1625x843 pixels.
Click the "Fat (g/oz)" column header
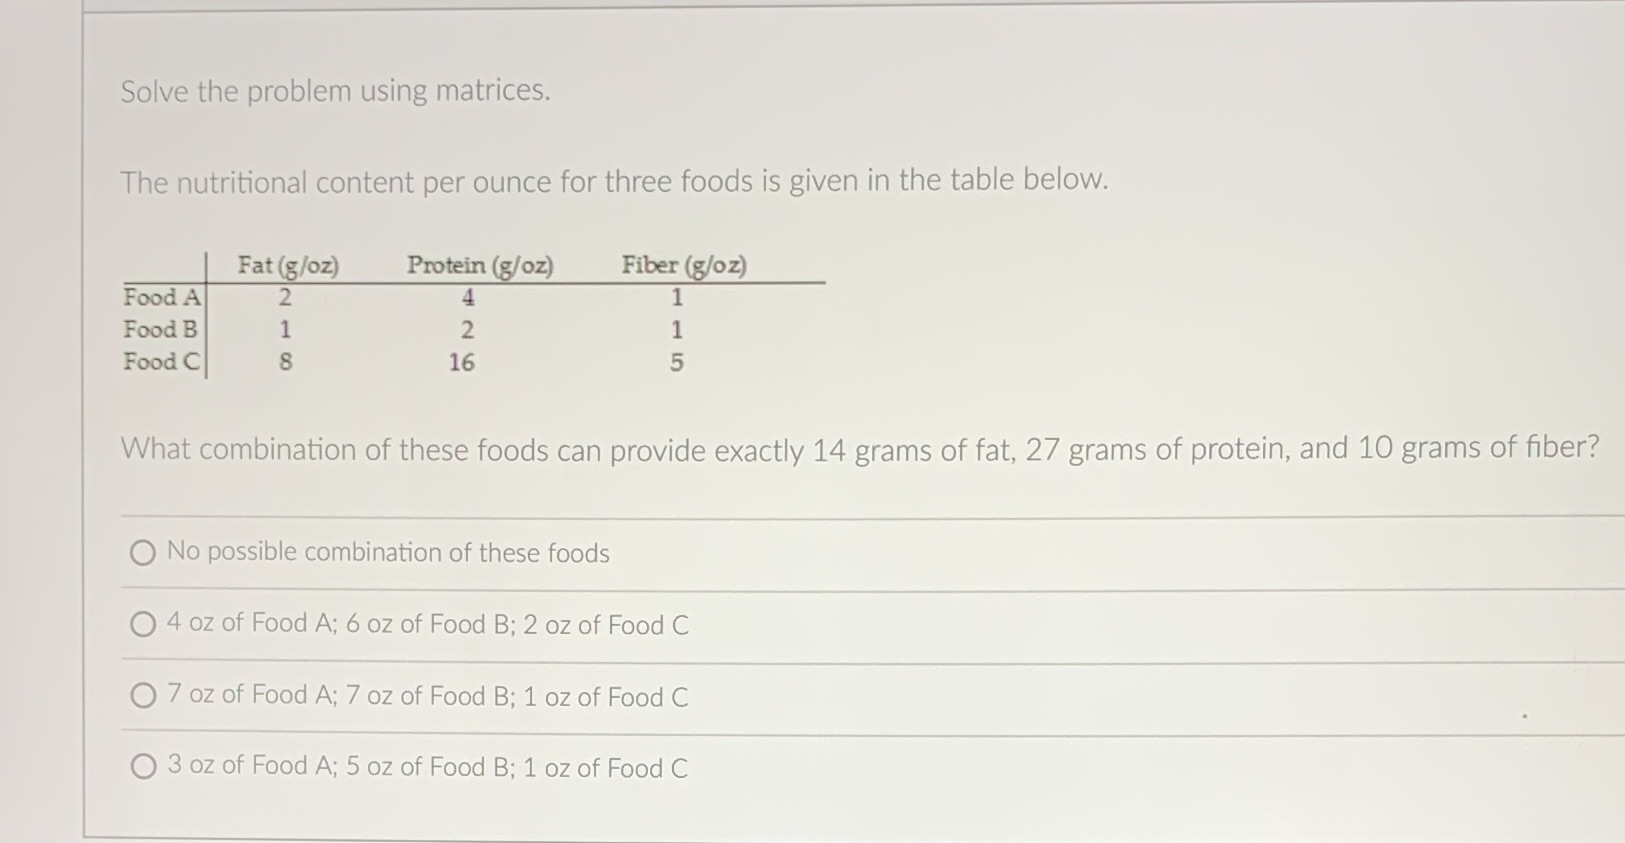288,265
